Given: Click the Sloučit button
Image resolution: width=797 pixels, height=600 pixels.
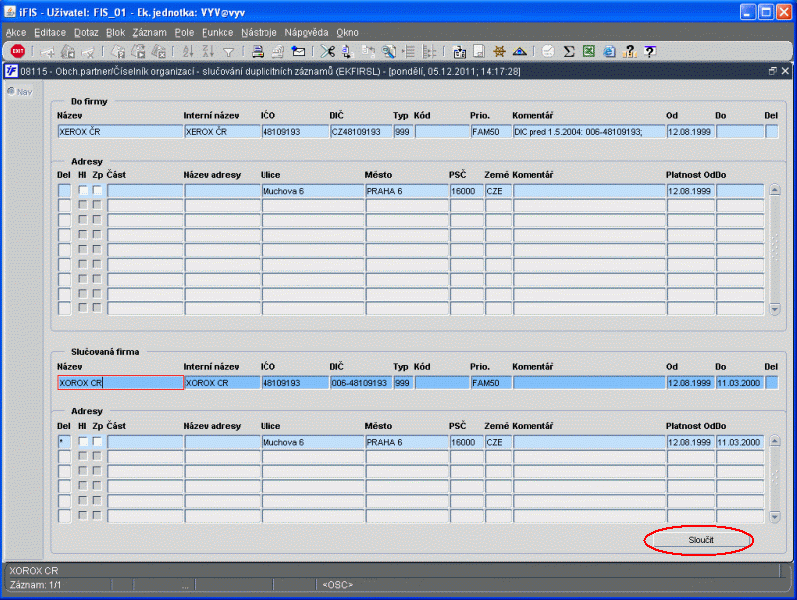Looking at the screenshot, I should [x=701, y=540].
